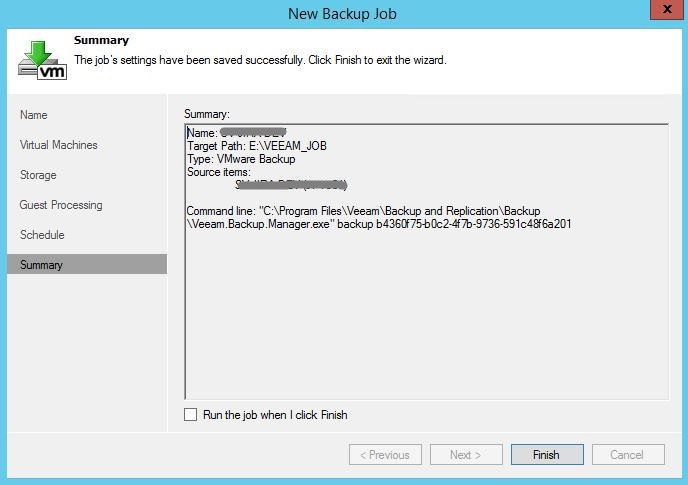Enable Run the job when I click Finish

(190, 415)
